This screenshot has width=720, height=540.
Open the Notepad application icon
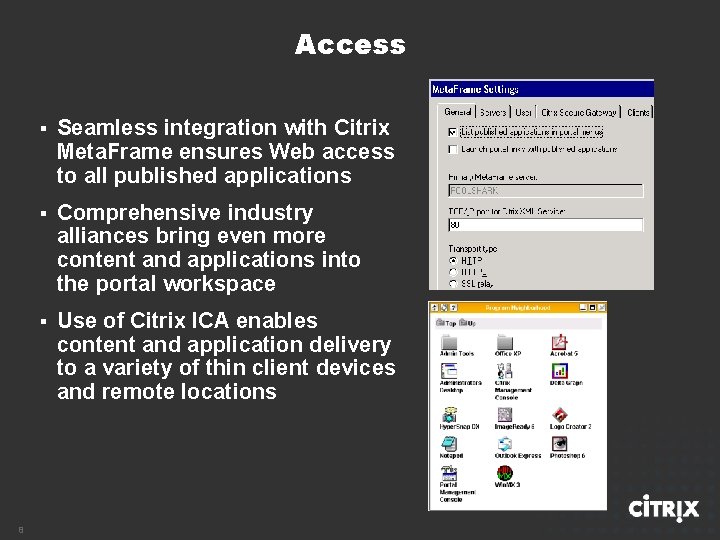click(x=449, y=444)
